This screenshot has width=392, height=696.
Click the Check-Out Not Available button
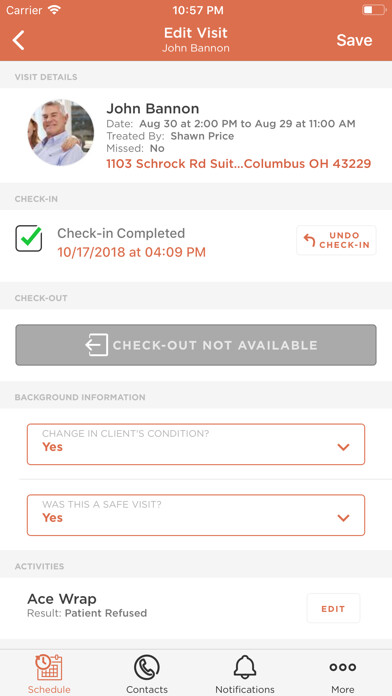click(196, 345)
